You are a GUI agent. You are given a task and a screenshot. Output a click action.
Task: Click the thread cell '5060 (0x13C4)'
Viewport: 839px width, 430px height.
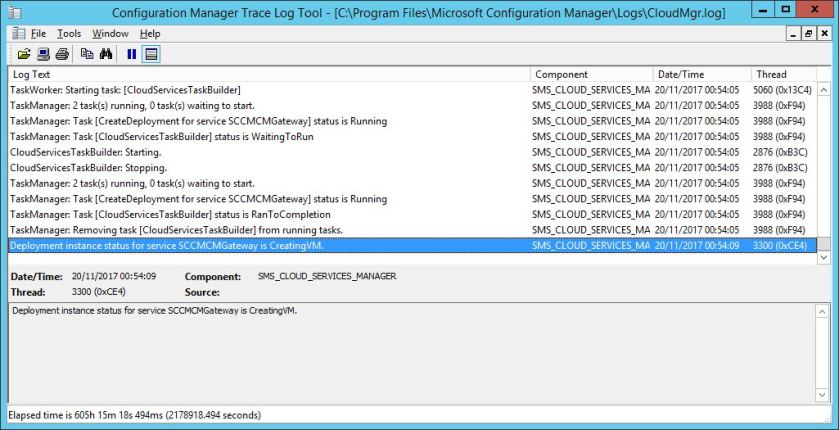tap(782, 90)
